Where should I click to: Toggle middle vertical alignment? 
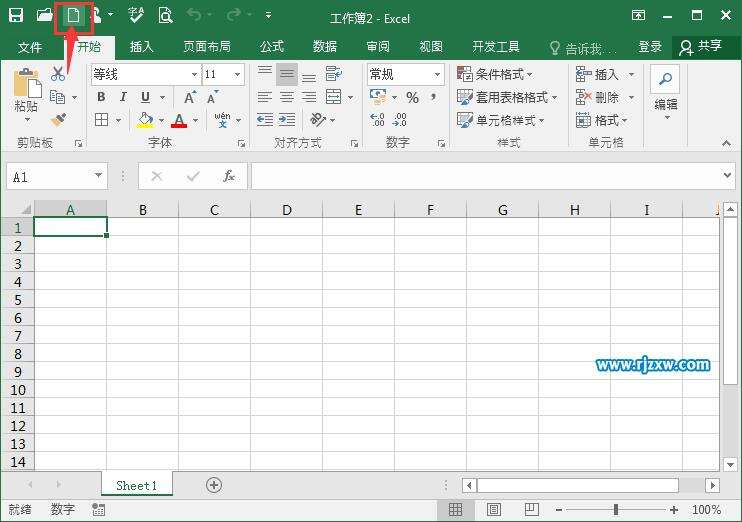[x=287, y=73]
